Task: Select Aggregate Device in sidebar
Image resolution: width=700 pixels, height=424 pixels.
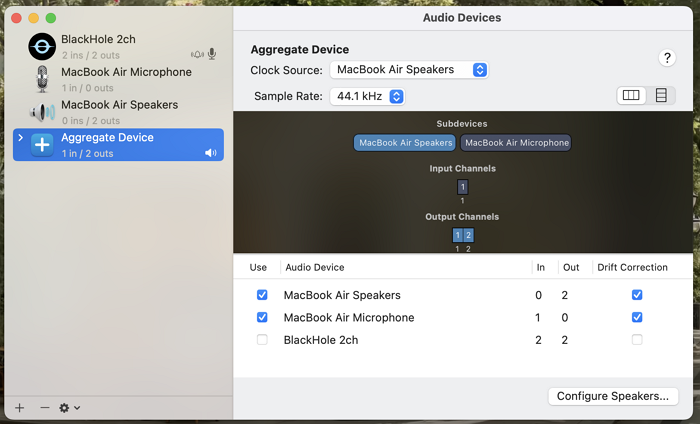Action: point(118,145)
